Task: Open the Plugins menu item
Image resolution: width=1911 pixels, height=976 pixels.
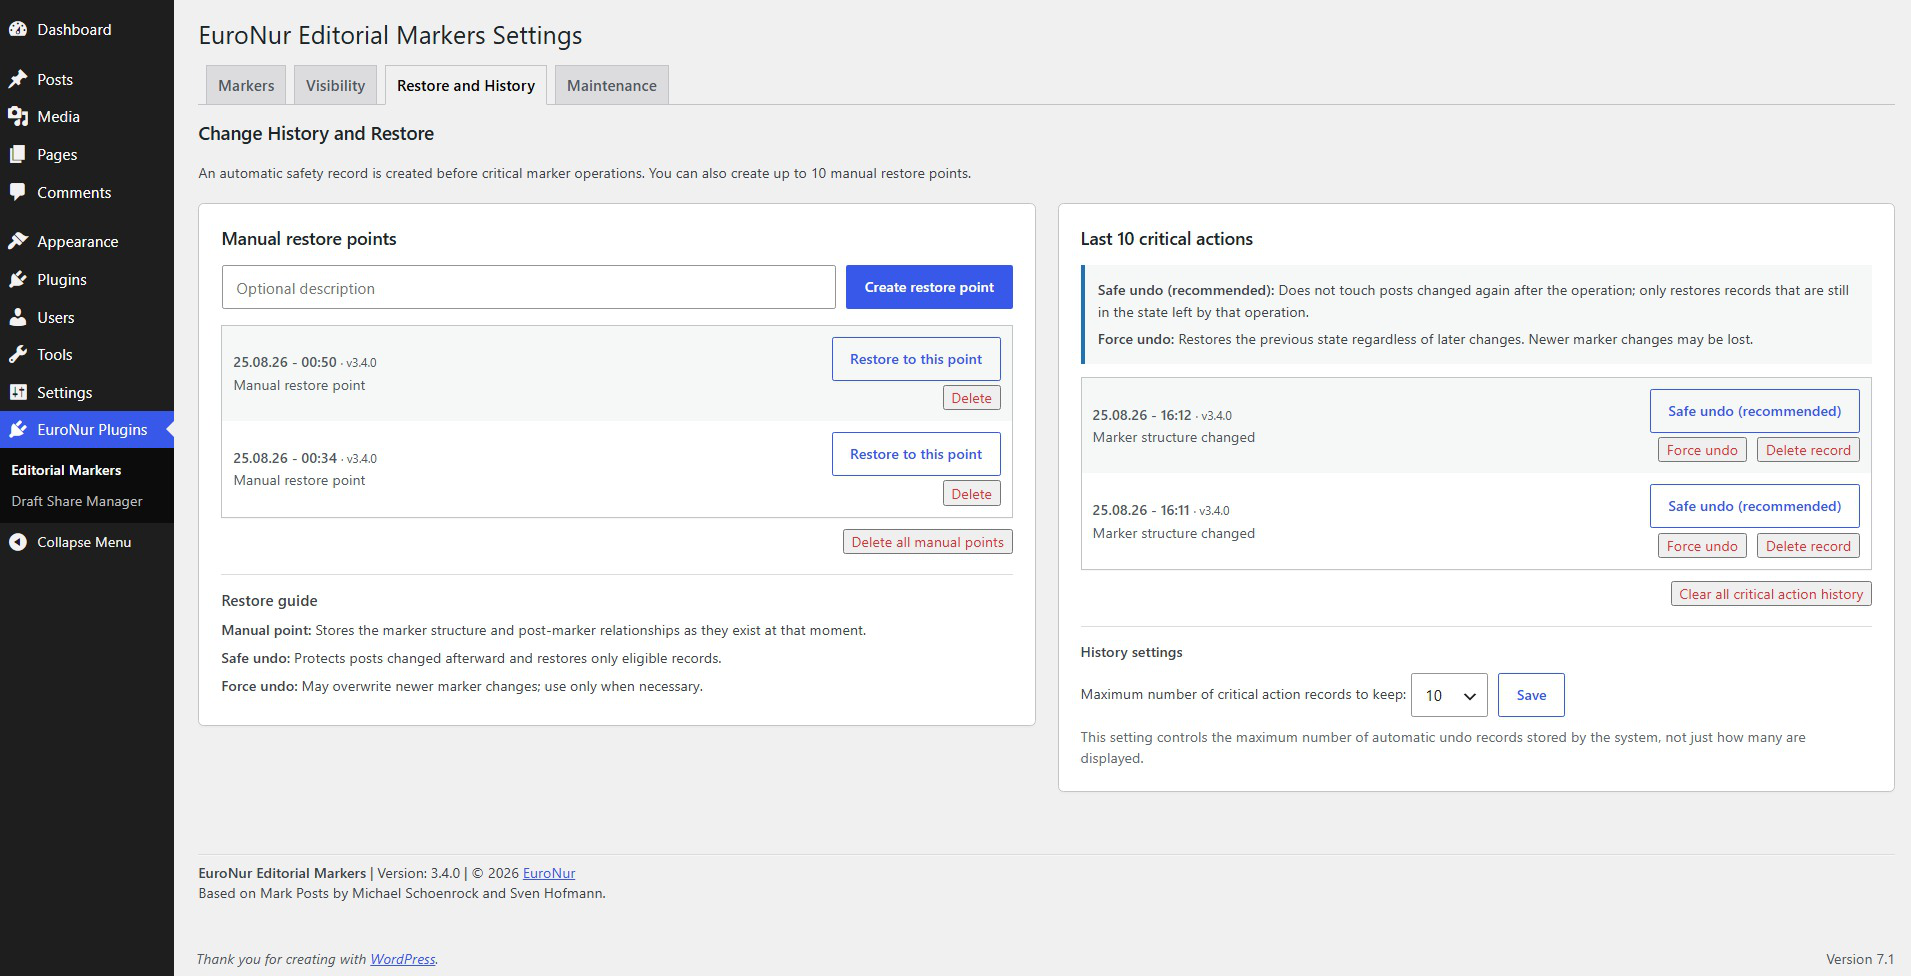Action: (x=87, y=280)
